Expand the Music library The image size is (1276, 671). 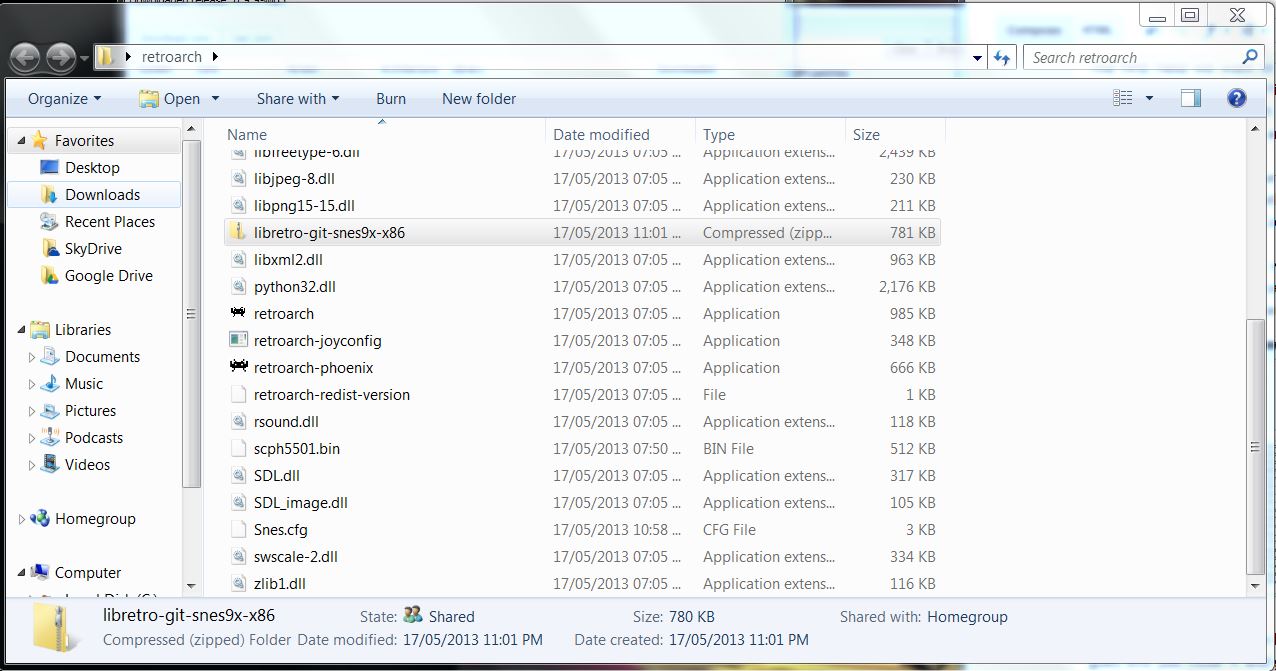[31, 384]
